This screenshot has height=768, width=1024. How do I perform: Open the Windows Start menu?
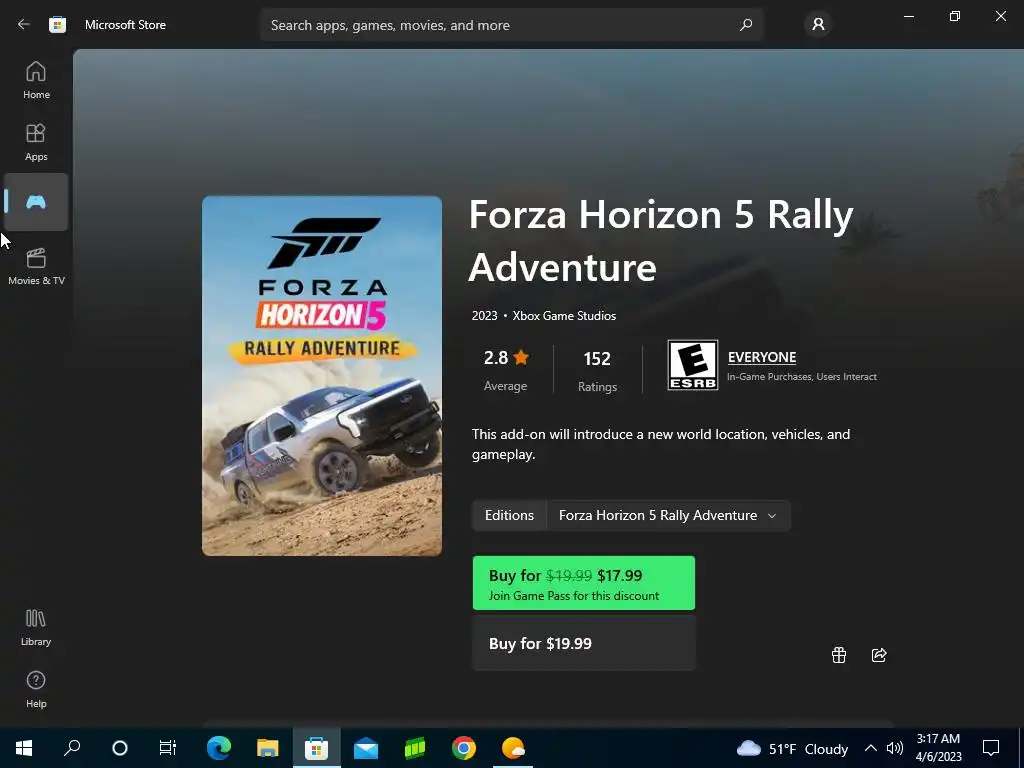tap(24, 748)
